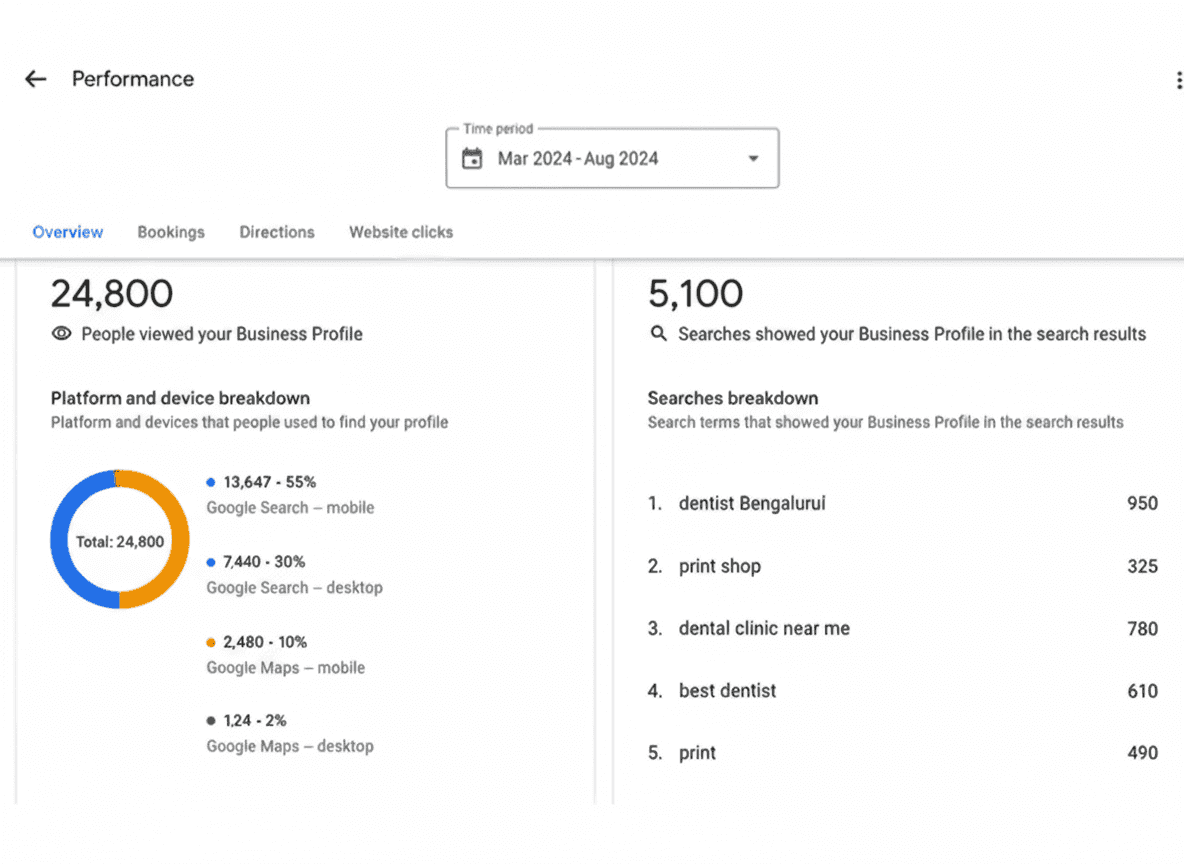Click search term dental clinic near me
The height and width of the screenshot is (864, 1184).
(x=764, y=628)
